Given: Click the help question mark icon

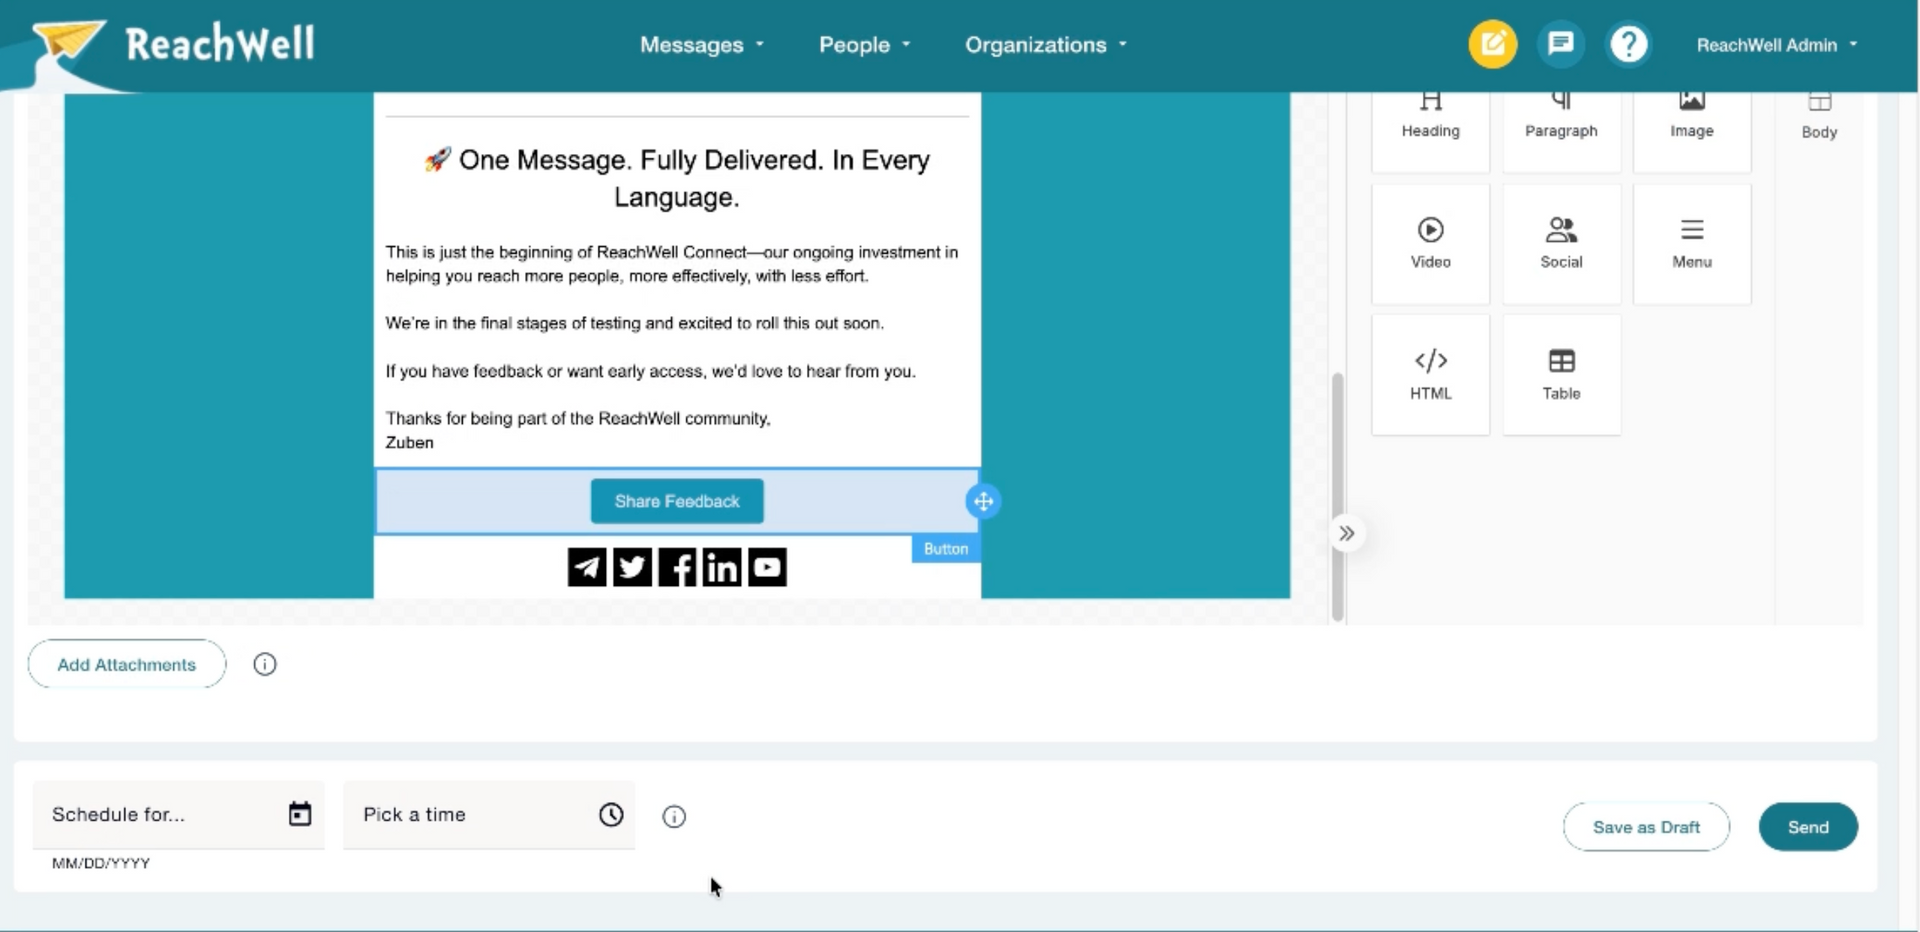Looking at the screenshot, I should coord(1629,44).
